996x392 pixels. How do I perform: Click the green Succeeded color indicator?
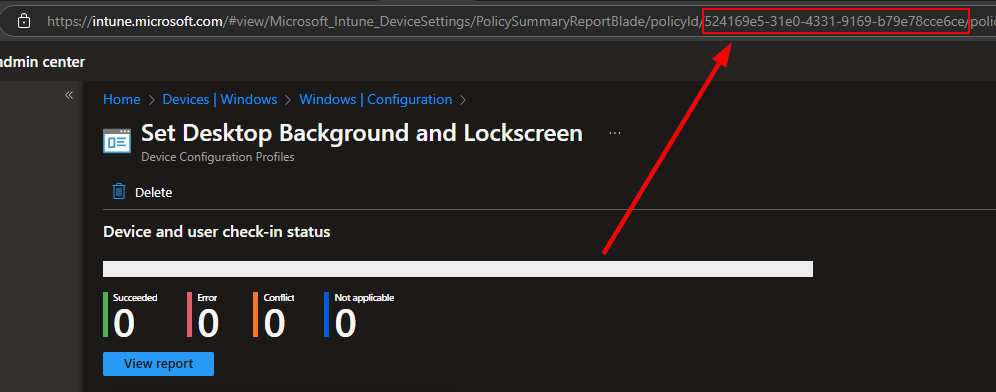coord(105,314)
